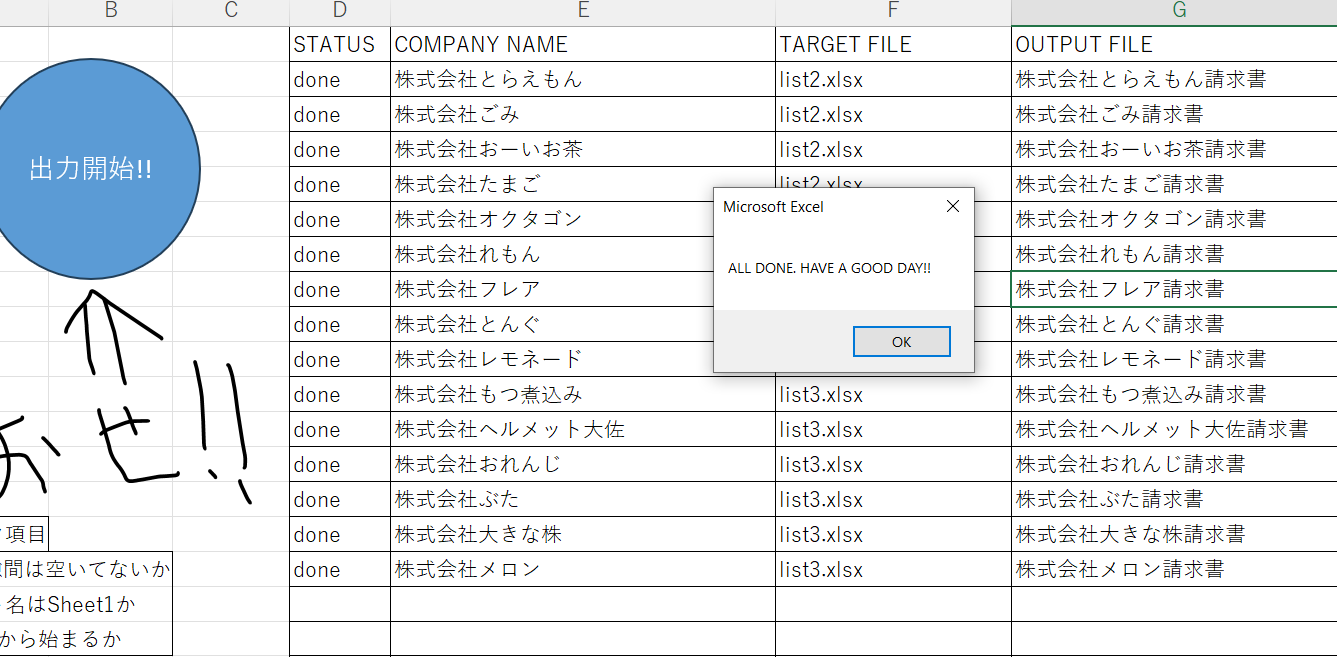Screen dimensions: 1337x657
Task: Click the blue 出力開始!! circle button
Action: pos(91,169)
